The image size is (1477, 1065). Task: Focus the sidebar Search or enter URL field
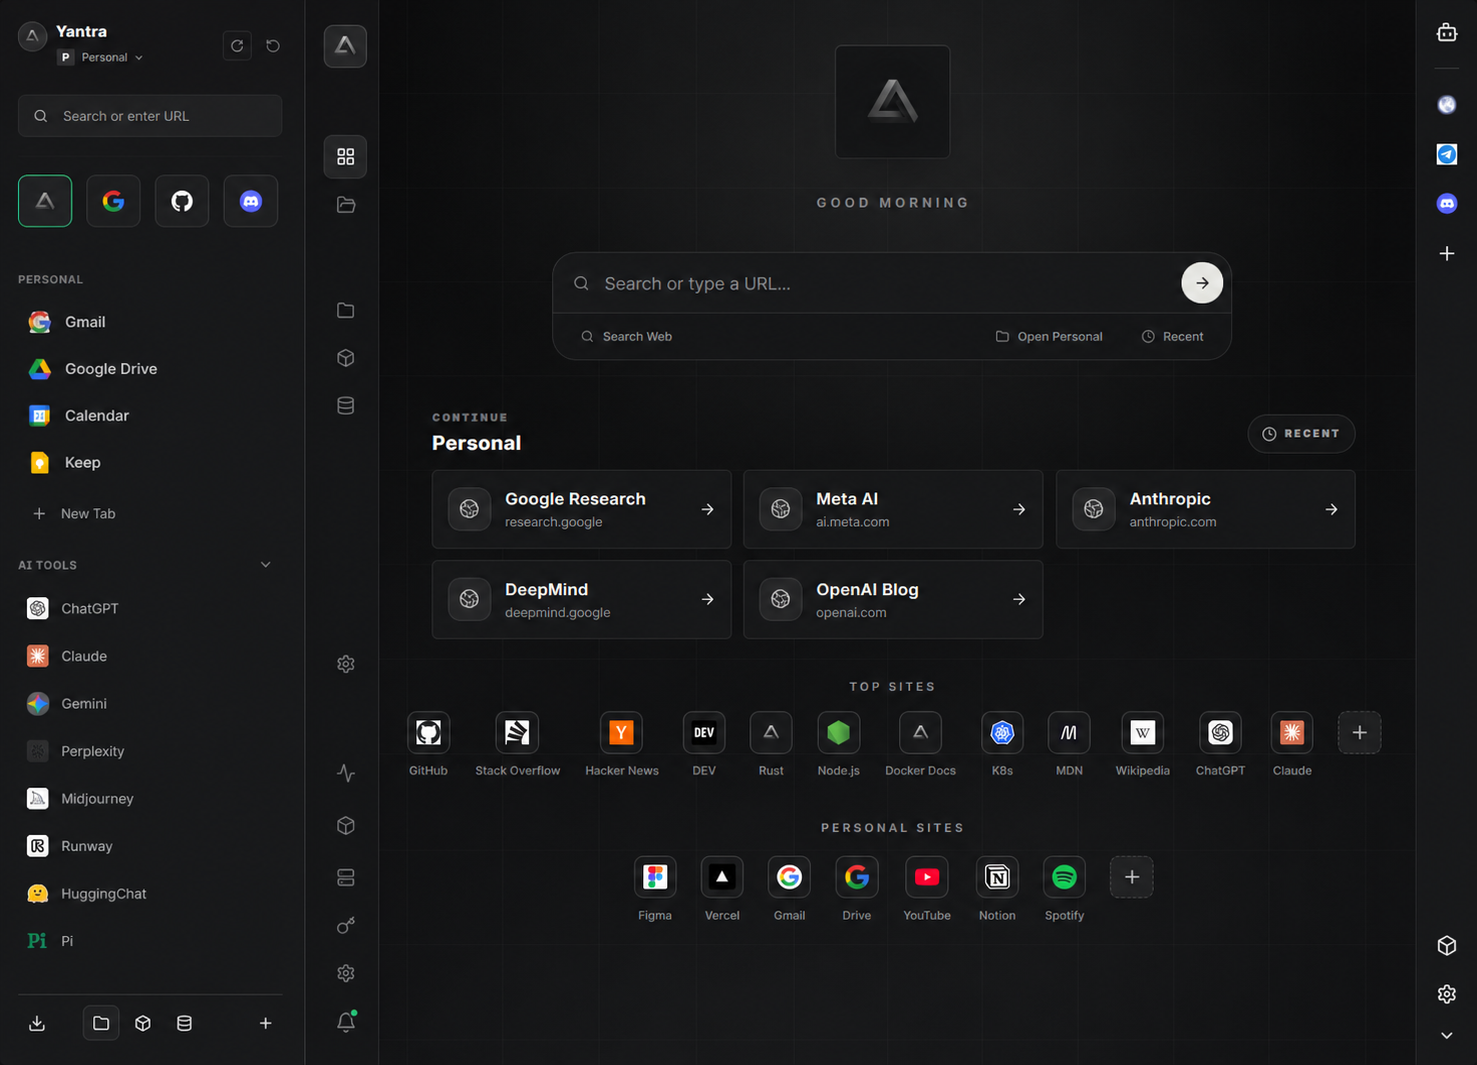pos(150,116)
